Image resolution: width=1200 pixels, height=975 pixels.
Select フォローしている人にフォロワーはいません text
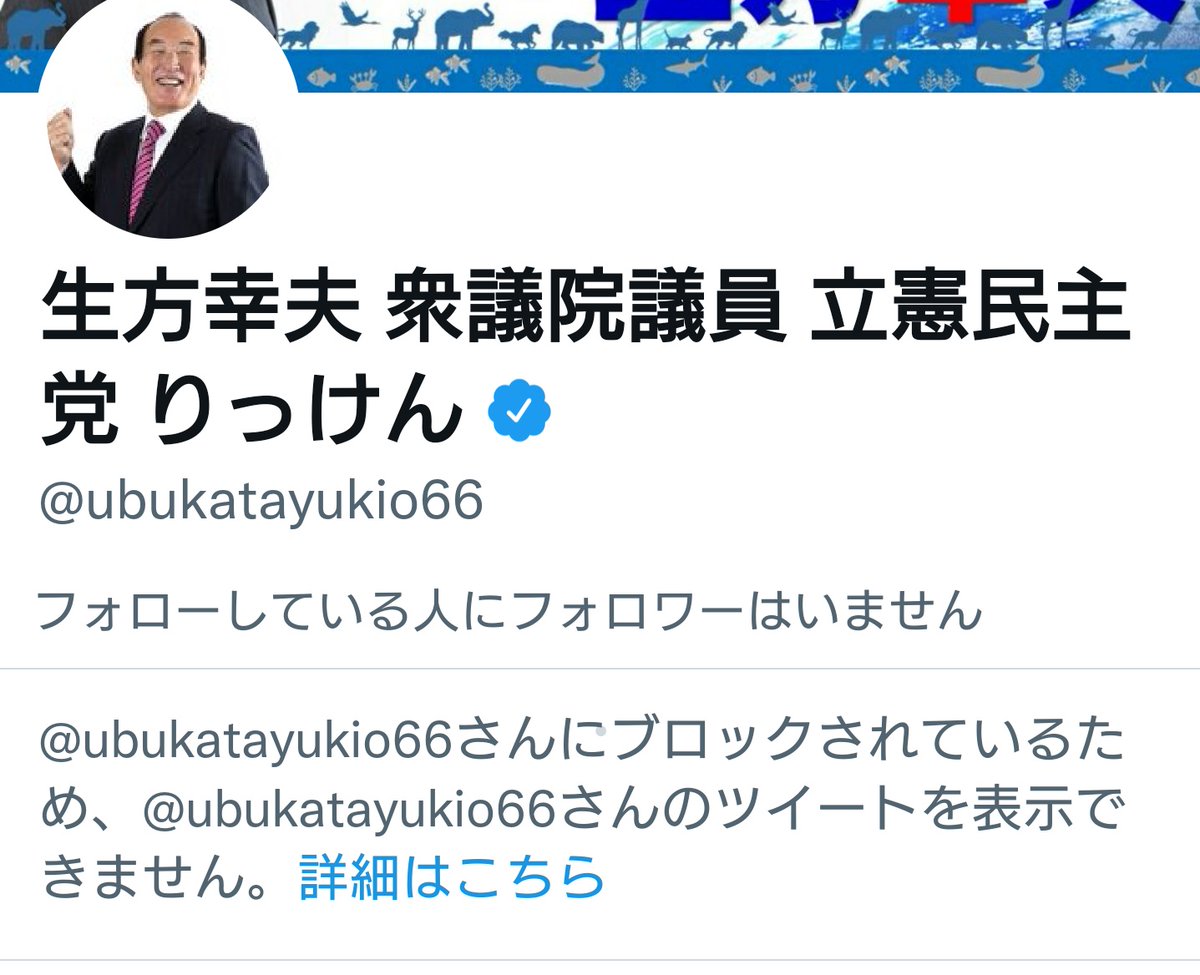pos(508,610)
